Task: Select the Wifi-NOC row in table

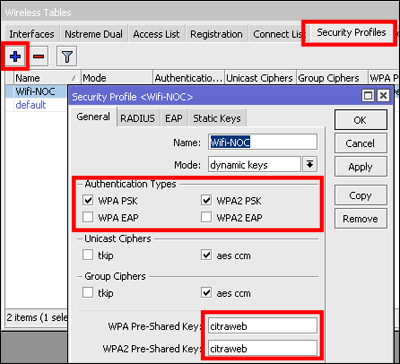Action: pos(35,91)
